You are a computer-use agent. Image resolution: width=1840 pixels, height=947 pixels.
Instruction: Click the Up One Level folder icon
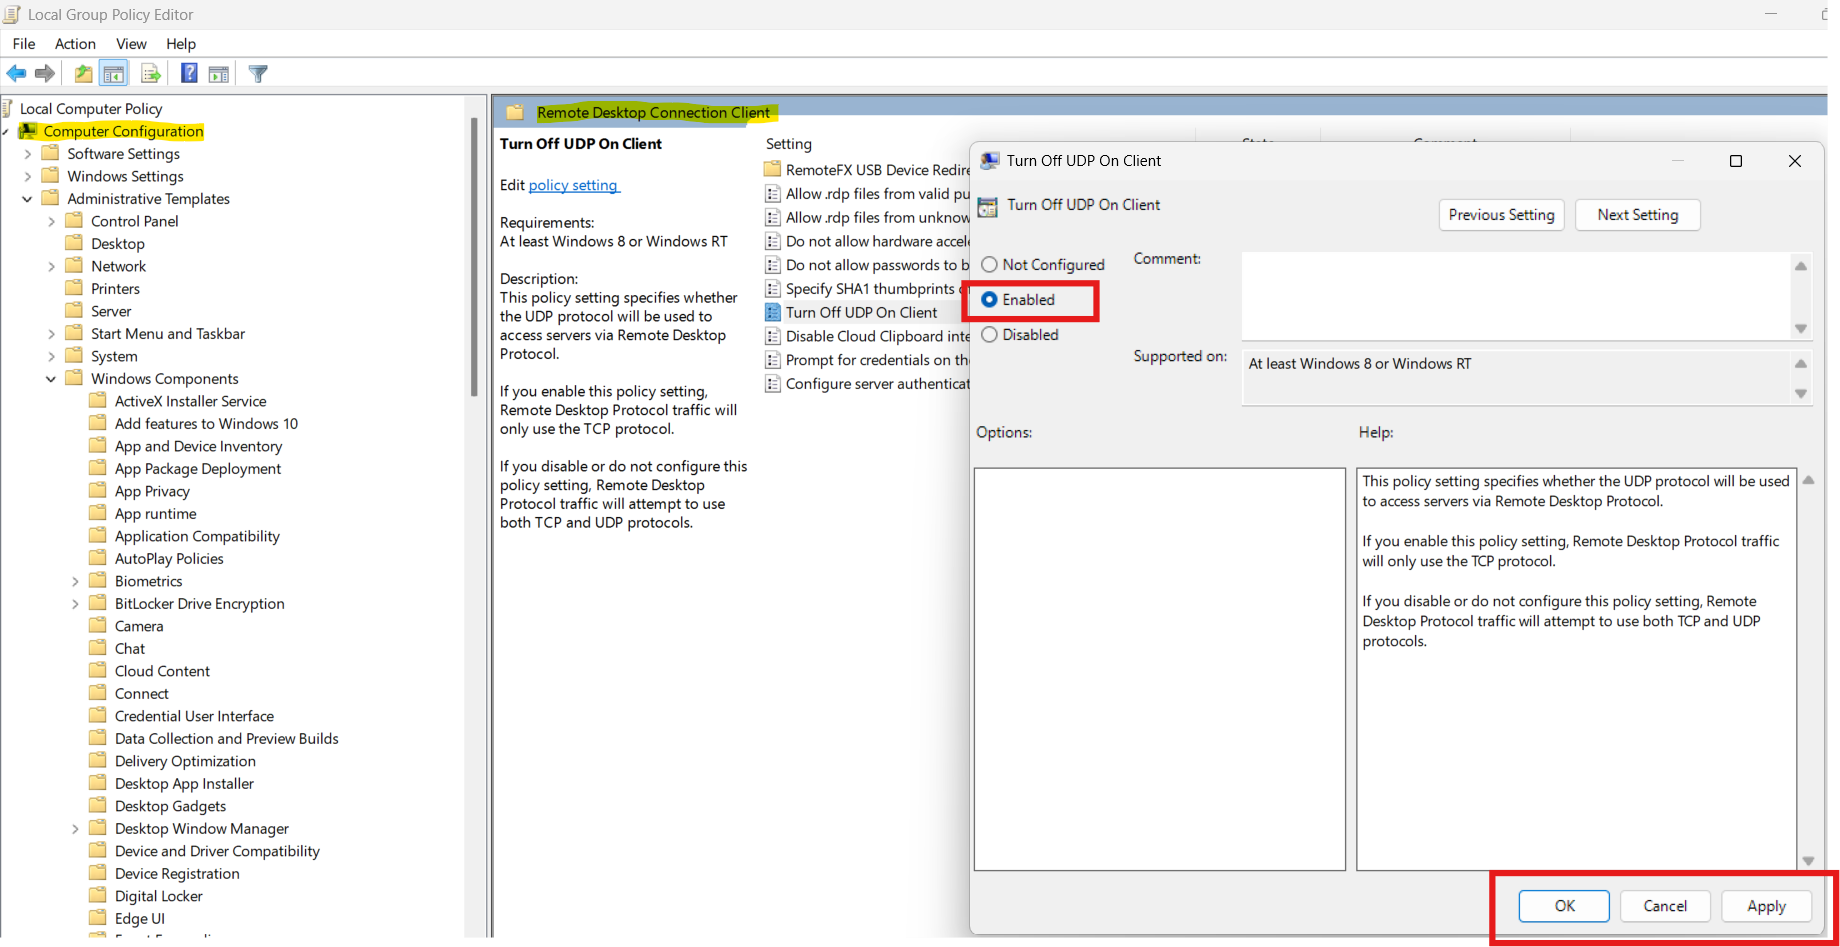click(84, 73)
